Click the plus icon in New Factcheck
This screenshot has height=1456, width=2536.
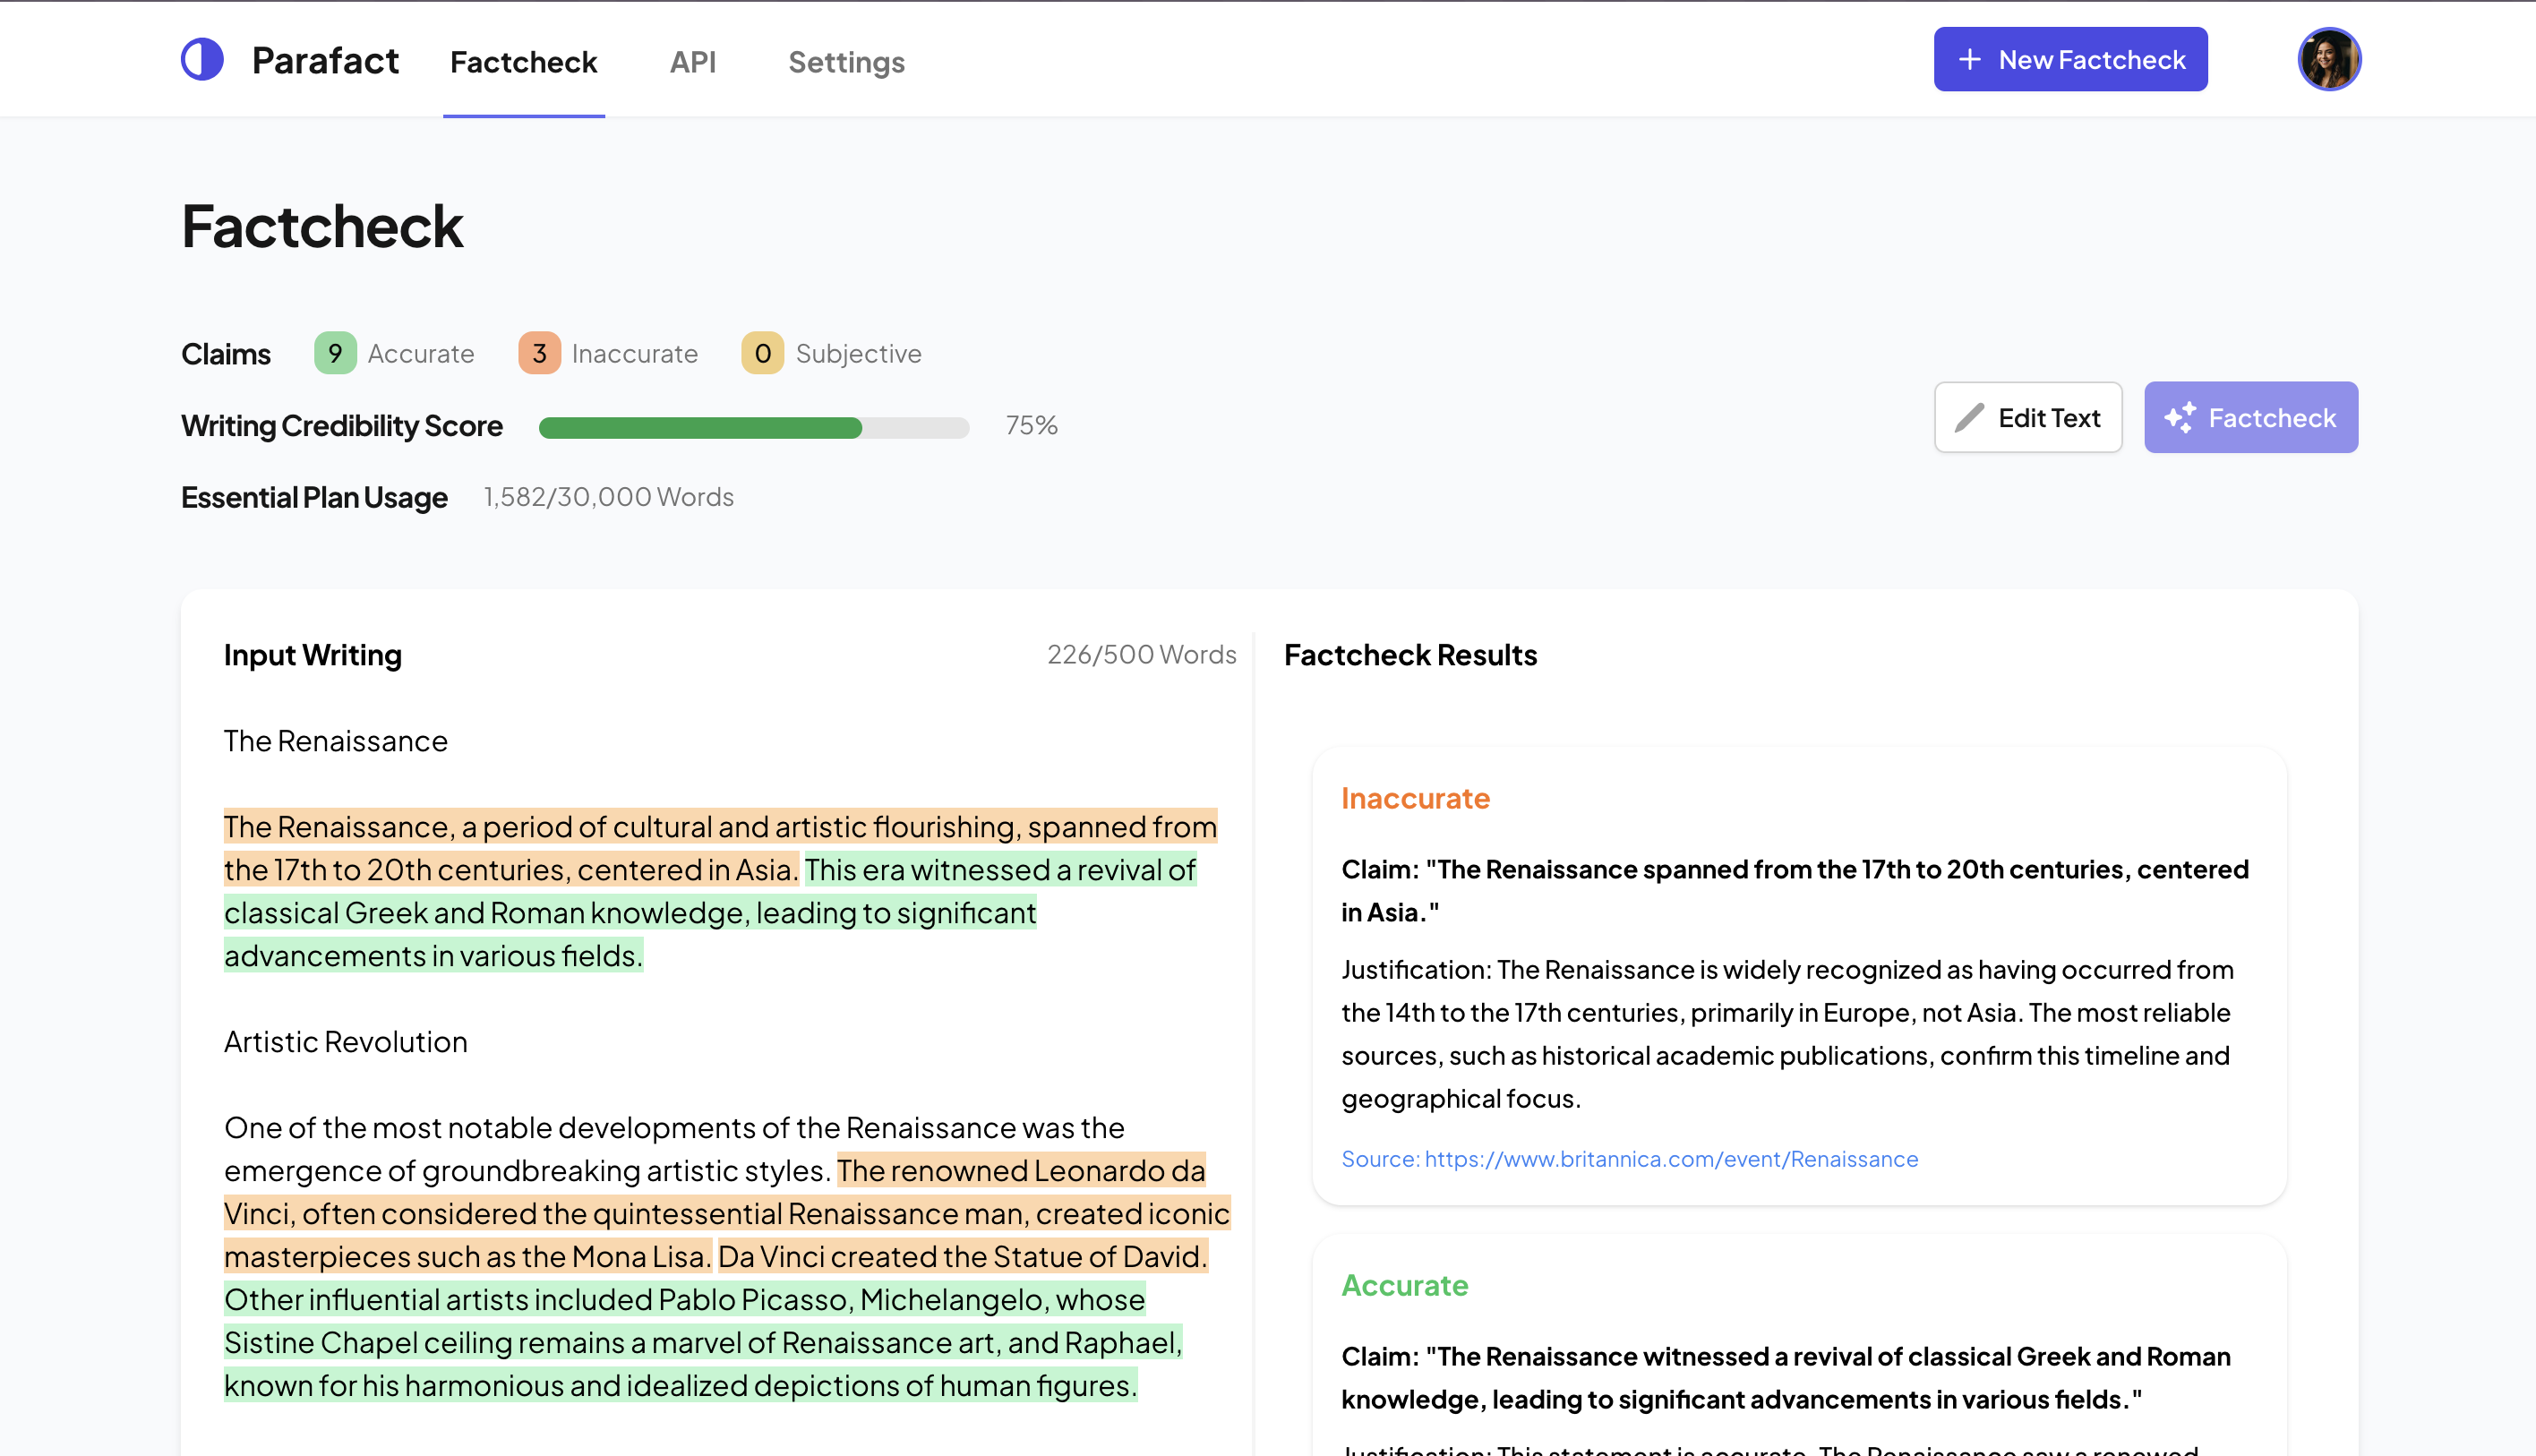[1969, 60]
